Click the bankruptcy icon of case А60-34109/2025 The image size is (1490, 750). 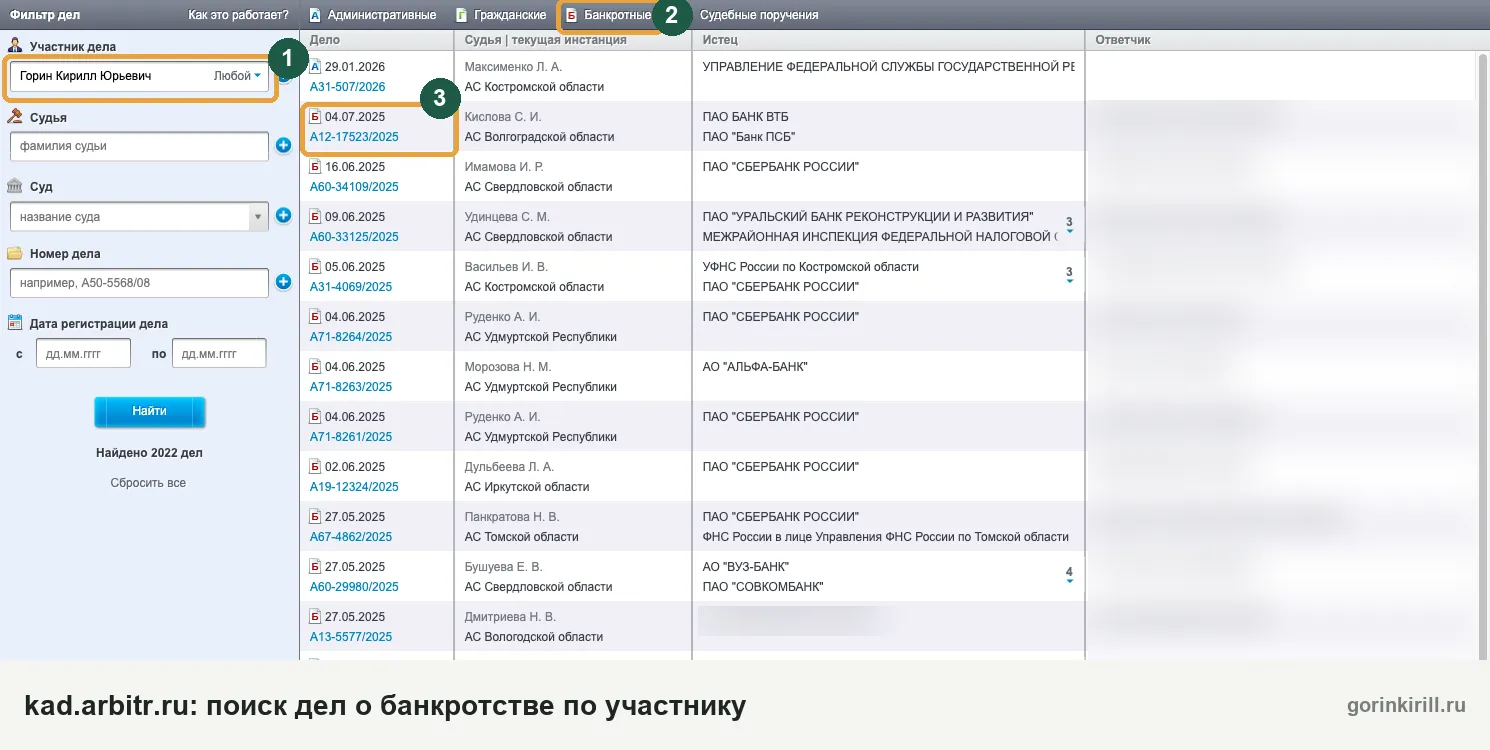315,166
